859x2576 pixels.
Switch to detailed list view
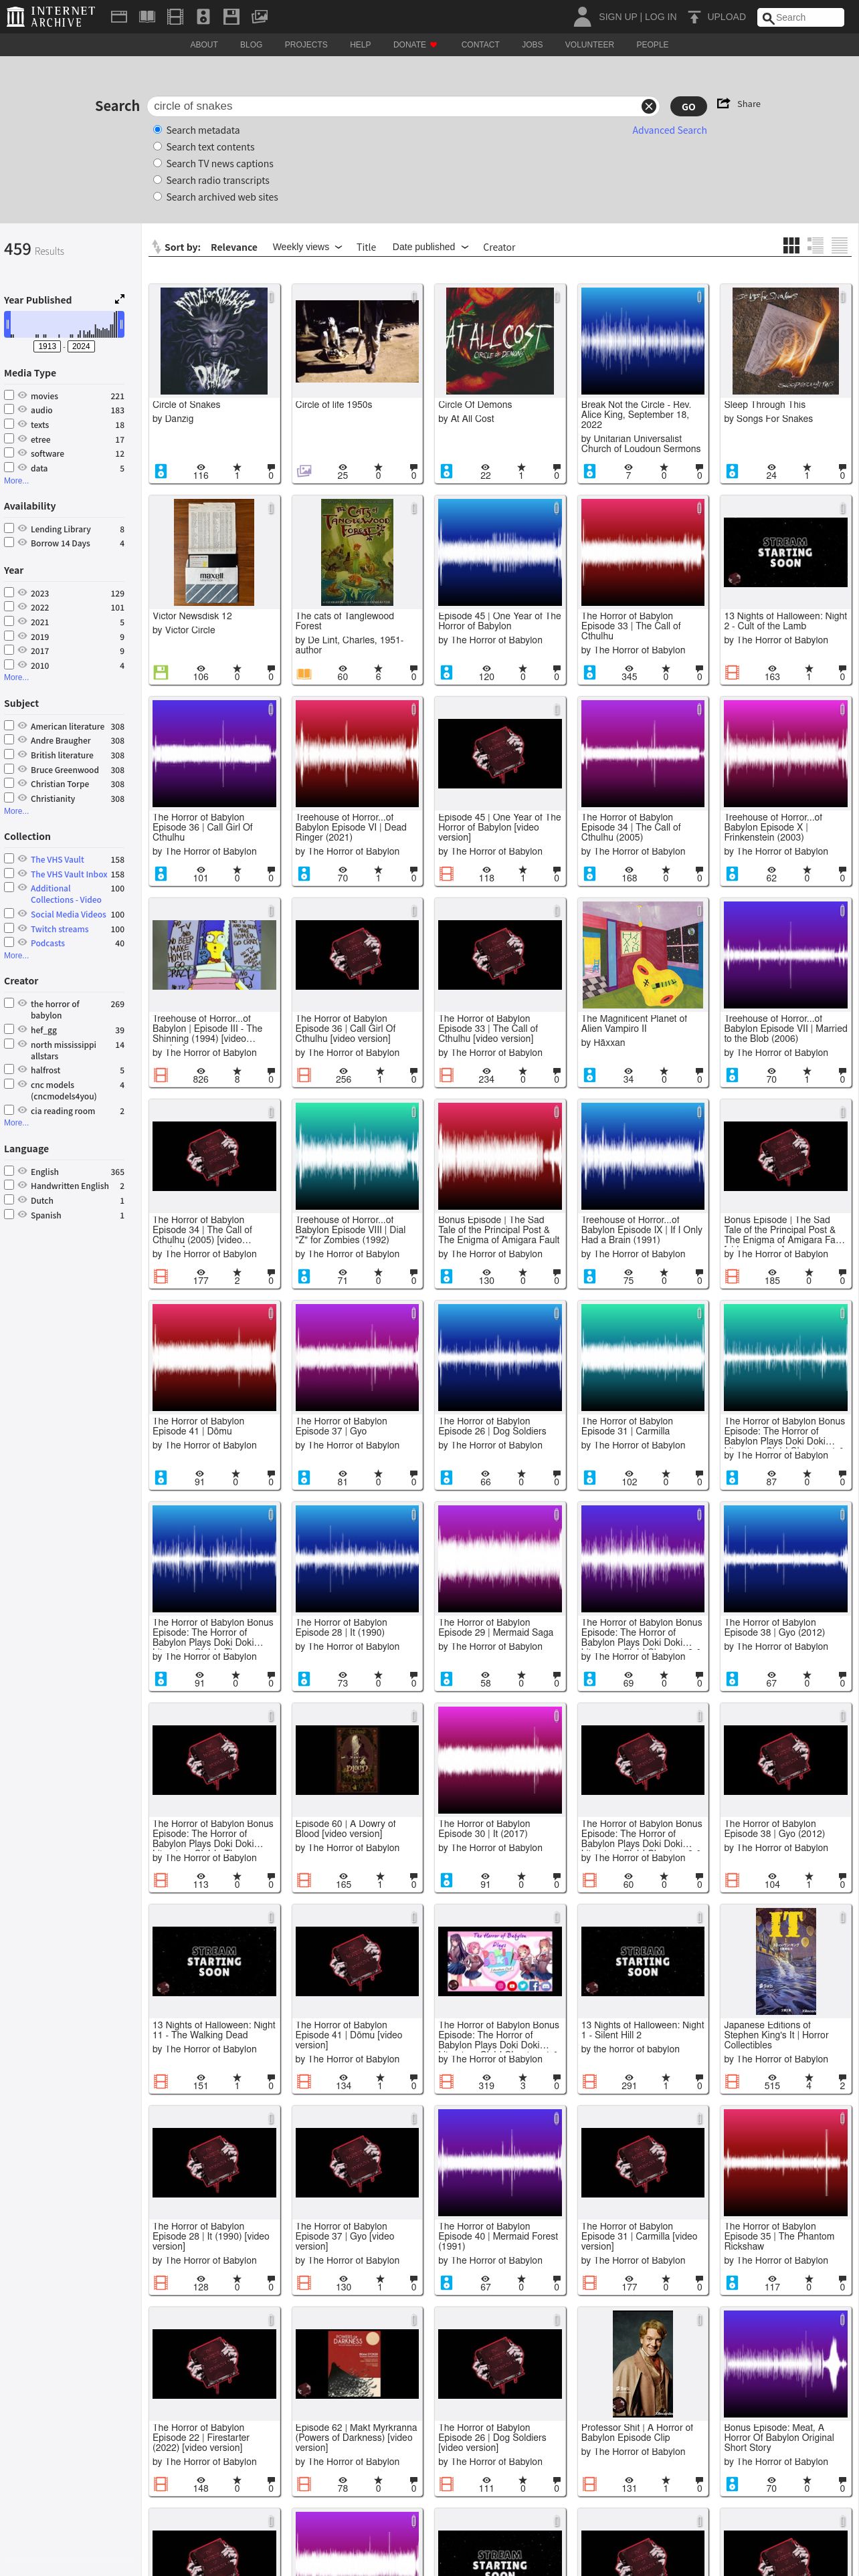(815, 246)
